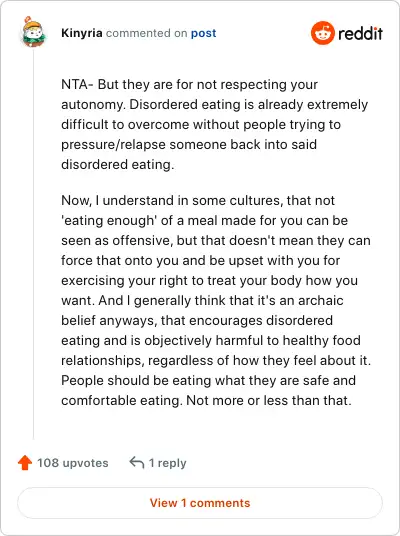Open the "View 1 comments" button

(200, 503)
